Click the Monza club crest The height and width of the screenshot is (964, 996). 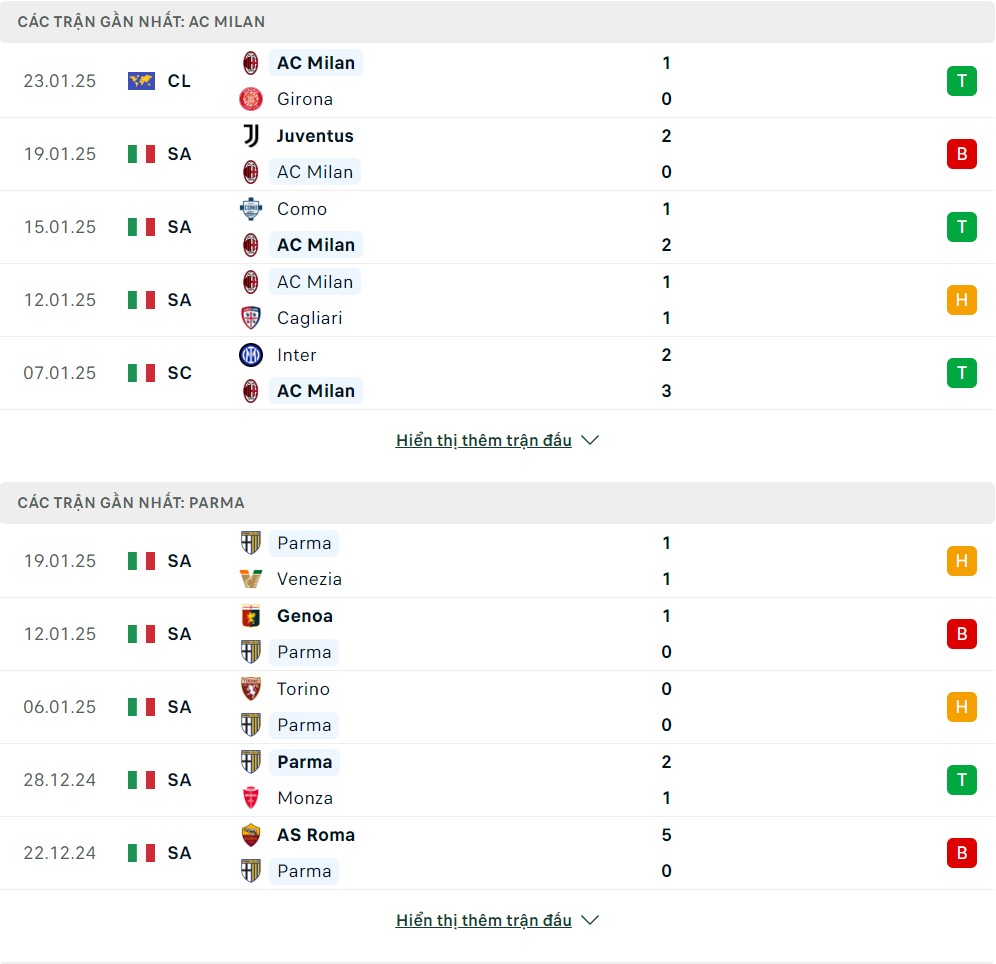[x=251, y=798]
